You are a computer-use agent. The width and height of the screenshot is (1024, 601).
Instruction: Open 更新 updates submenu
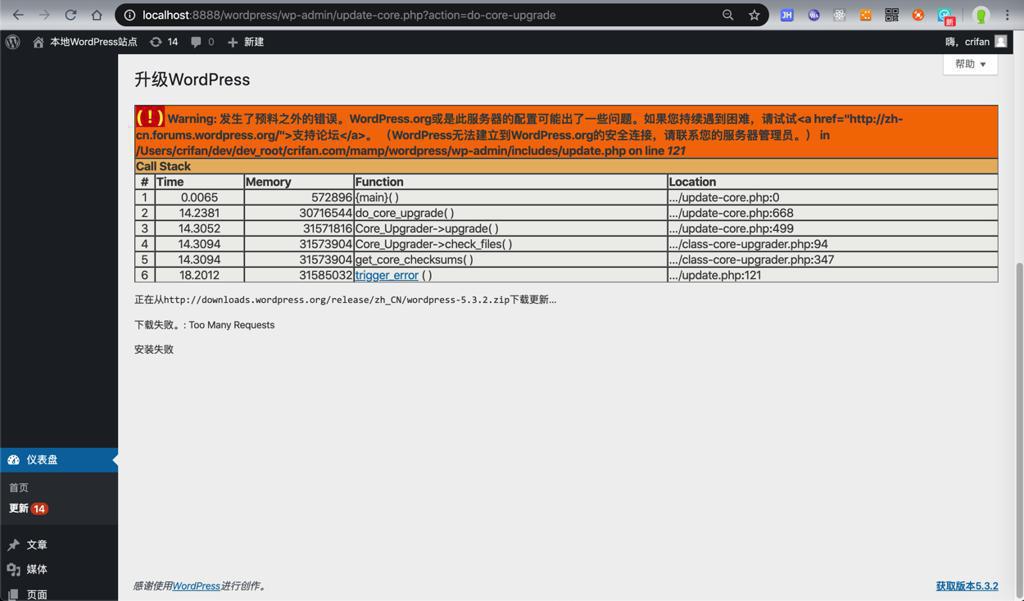click(x=28, y=508)
